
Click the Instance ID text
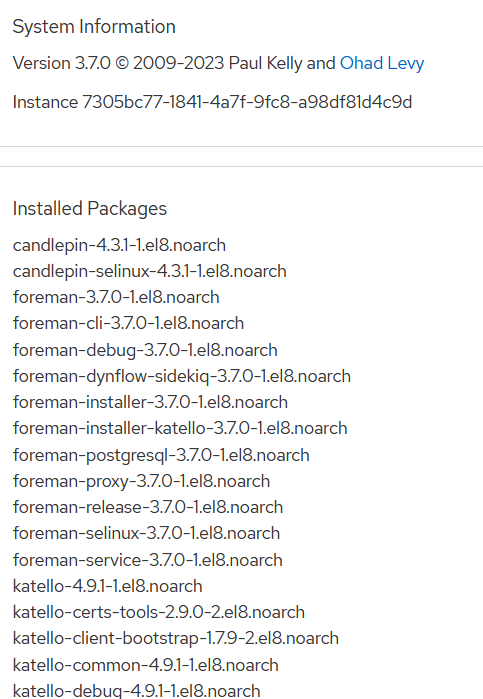tap(212, 102)
